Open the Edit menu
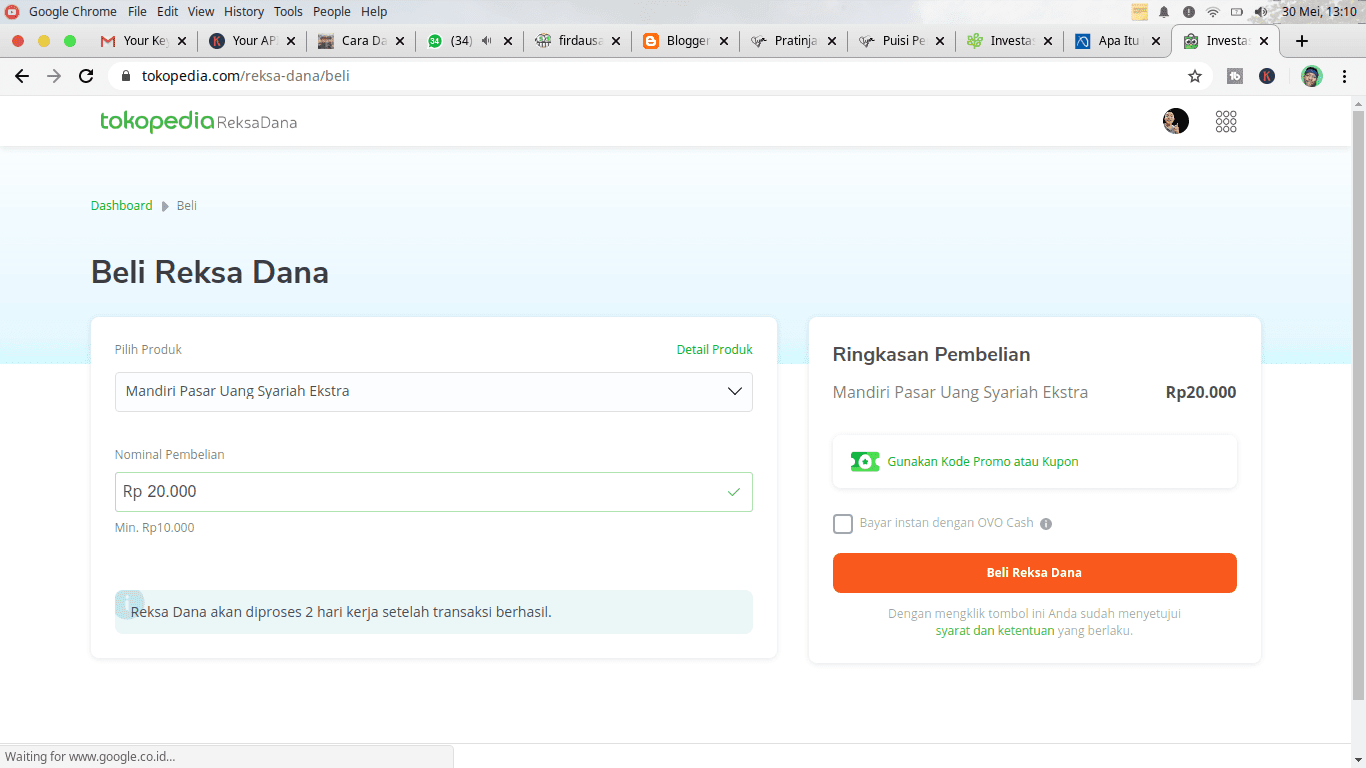The height and width of the screenshot is (768, 1366). point(167,12)
